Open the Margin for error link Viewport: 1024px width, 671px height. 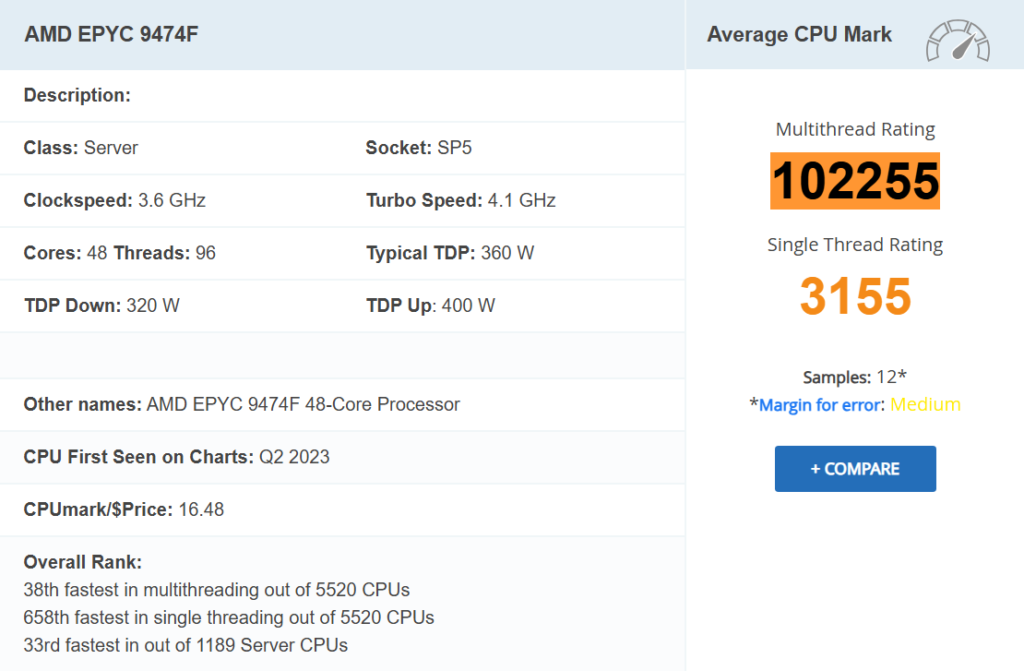(860, 404)
